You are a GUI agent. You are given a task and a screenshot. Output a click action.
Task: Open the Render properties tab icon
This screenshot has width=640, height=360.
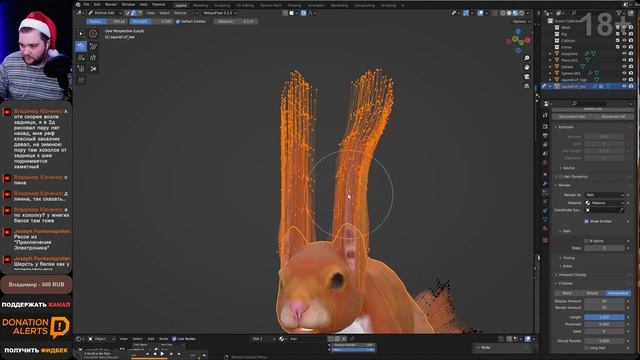coord(545,127)
